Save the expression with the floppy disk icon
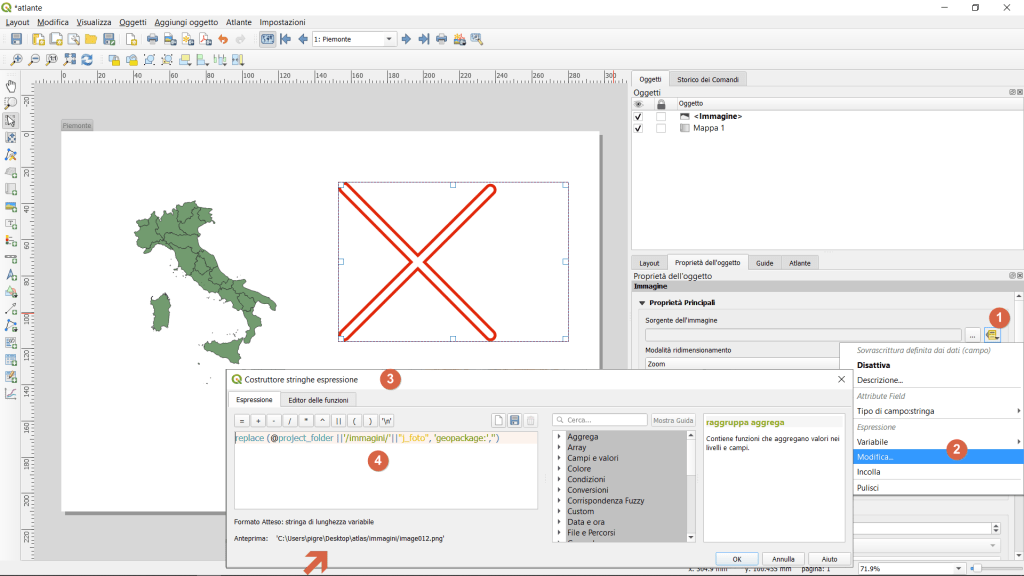This screenshot has height=576, width=1024. point(514,420)
